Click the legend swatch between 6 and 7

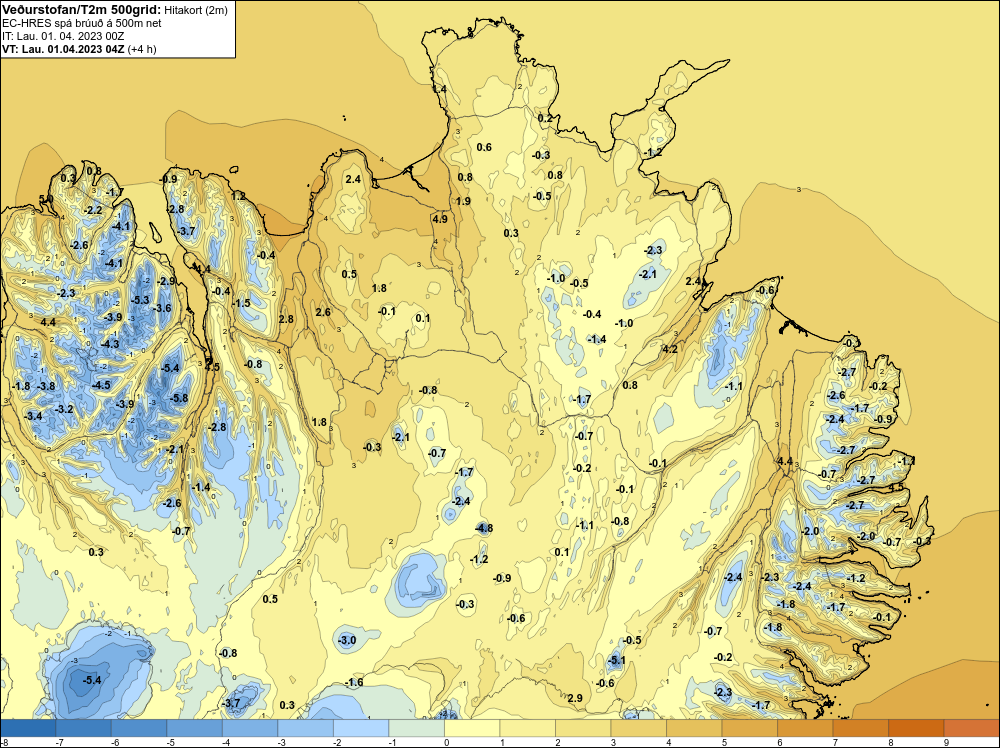click(x=805, y=728)
